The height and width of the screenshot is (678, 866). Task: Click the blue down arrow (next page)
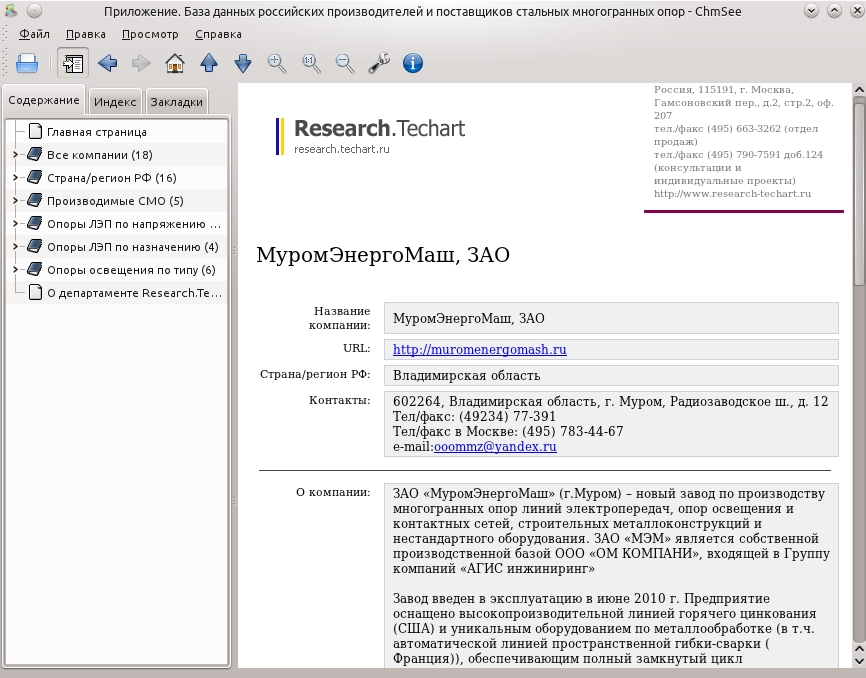[243, 63]
